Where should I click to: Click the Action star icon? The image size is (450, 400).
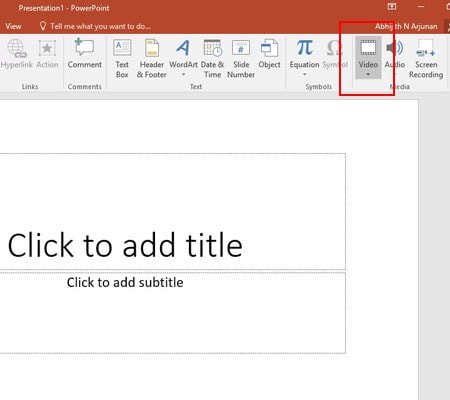coord(47,48)
